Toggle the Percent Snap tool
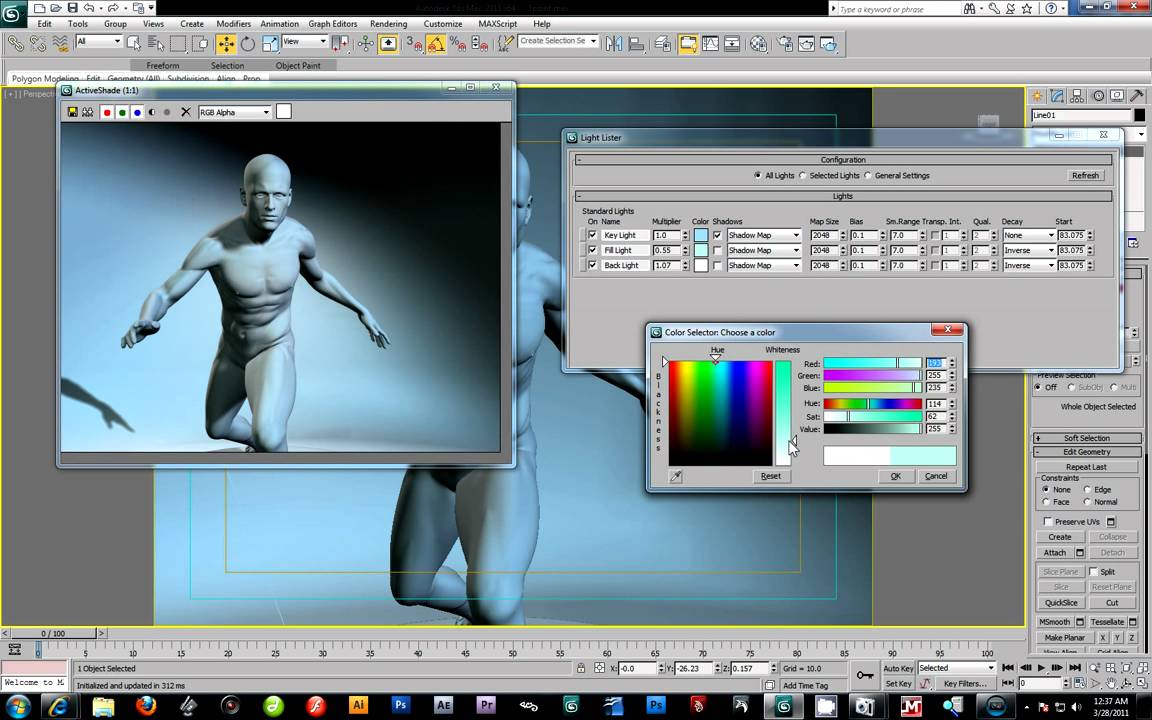 (458, 44)
